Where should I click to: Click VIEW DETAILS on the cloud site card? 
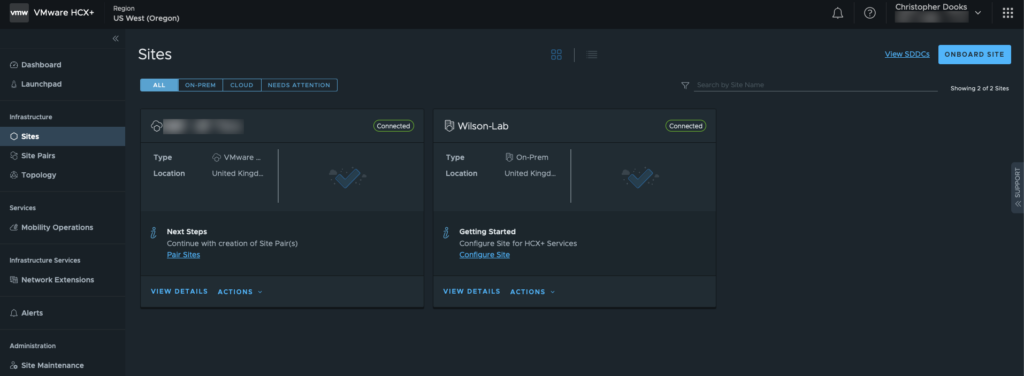180,292
